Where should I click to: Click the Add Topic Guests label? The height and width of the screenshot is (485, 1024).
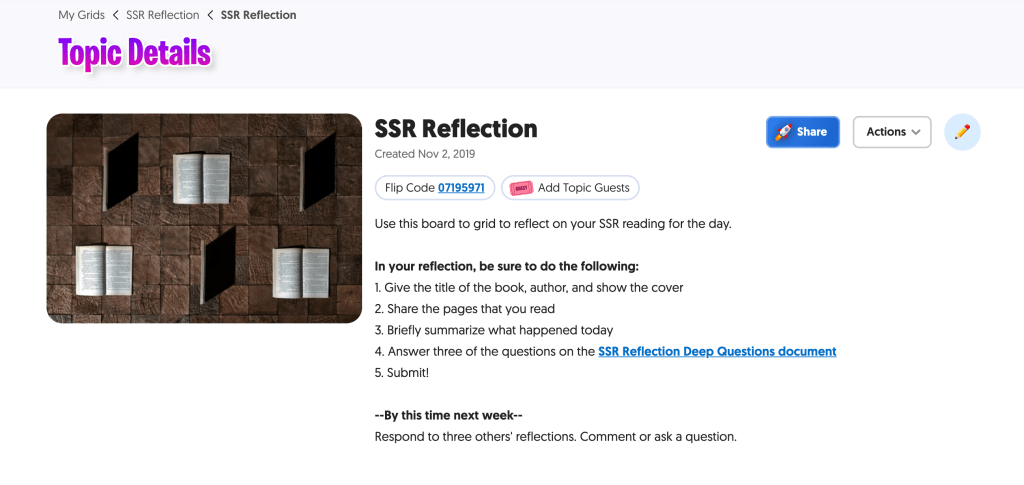tap(583, 188)
